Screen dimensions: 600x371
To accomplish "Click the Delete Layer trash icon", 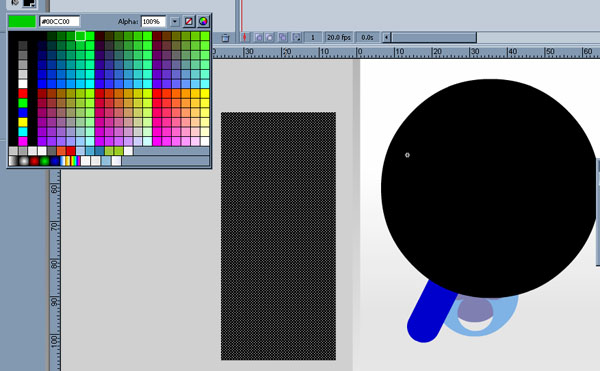I will click(x=225, y=37).
